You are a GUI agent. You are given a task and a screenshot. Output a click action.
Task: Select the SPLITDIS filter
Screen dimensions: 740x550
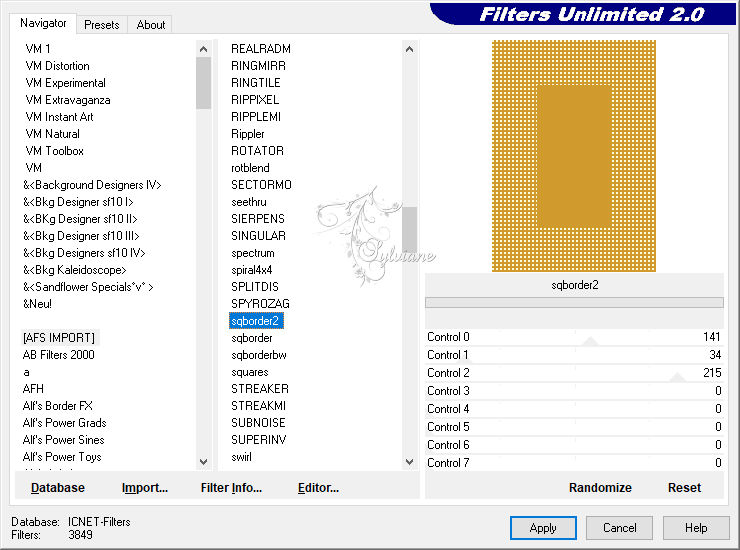[x=255, y=287]
